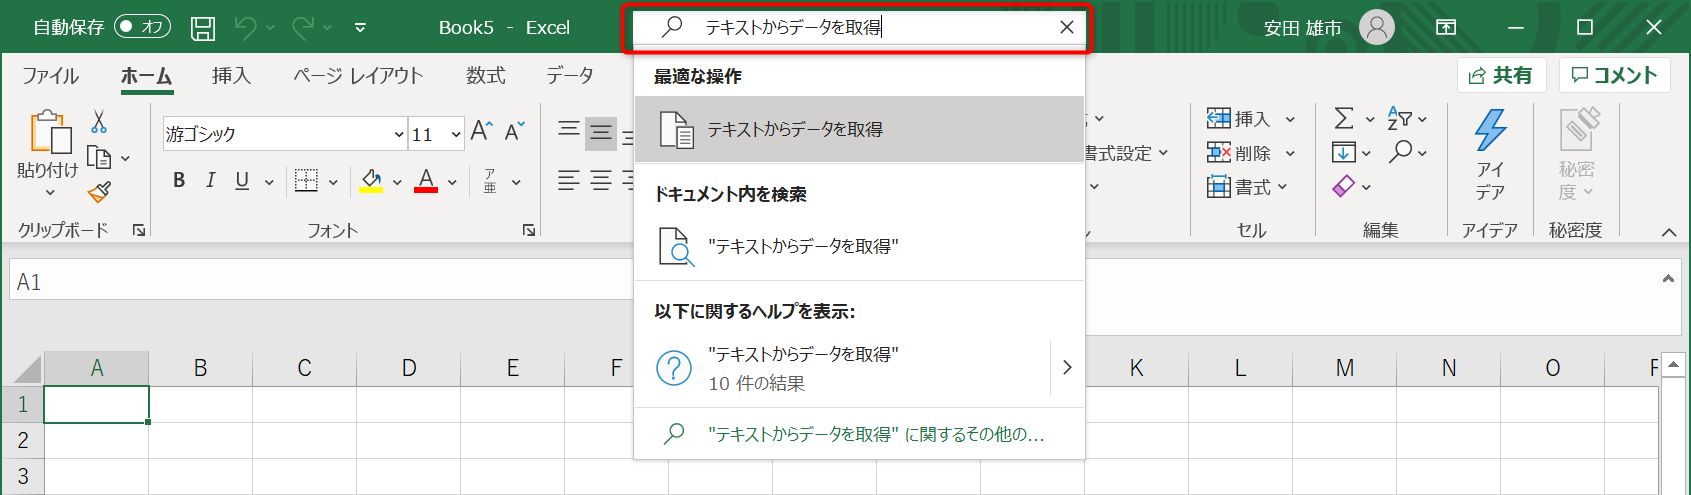Screen dimensions: 1691x495
Task: Open the fill color dropdown arrow
Action: point(397,182)
